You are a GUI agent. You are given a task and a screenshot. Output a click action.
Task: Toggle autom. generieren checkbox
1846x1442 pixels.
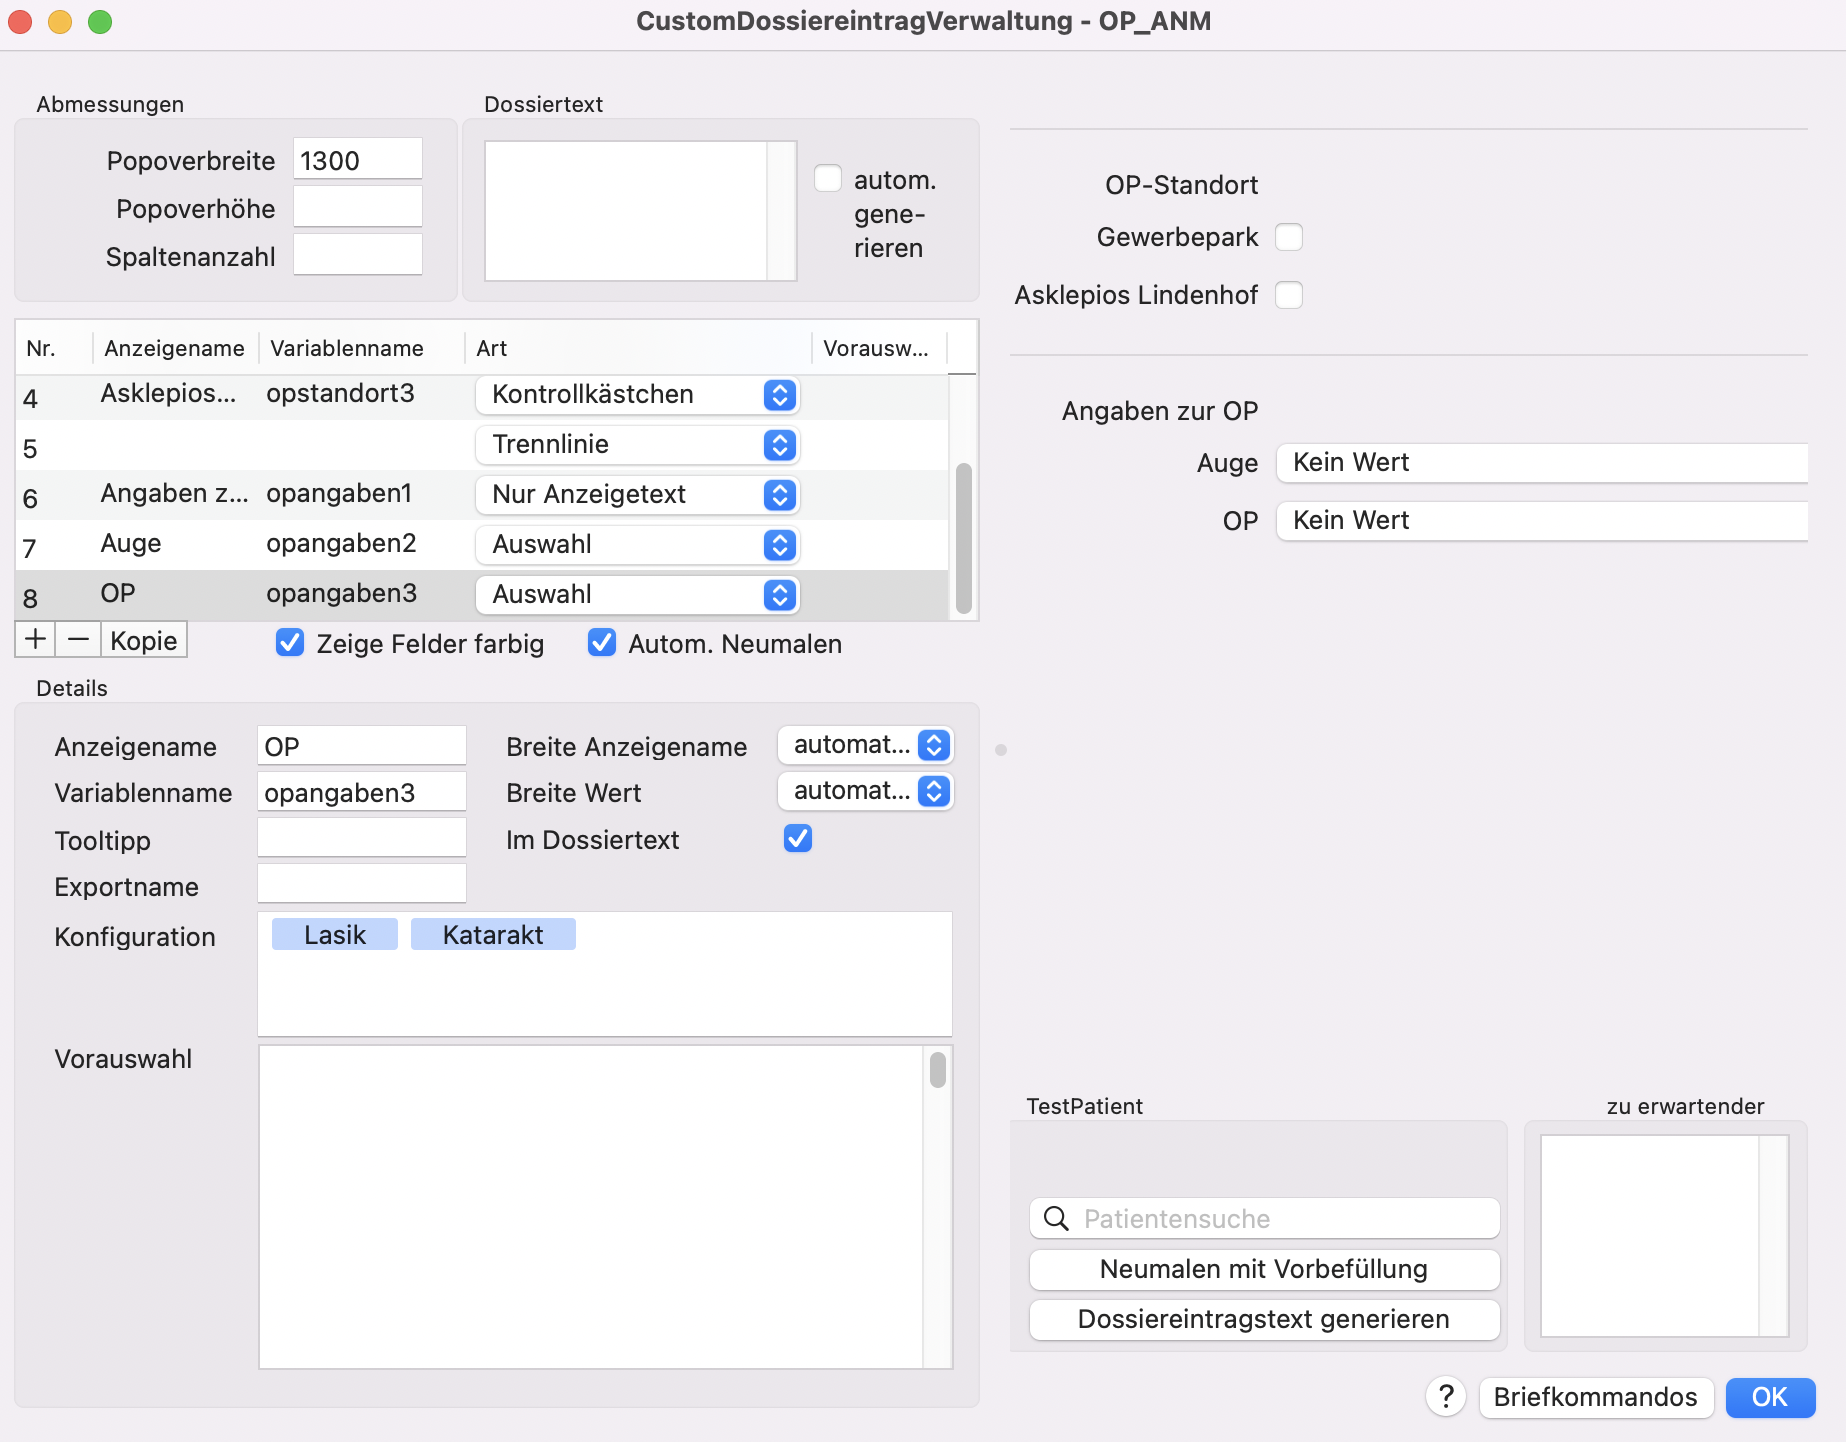(828, 179)
